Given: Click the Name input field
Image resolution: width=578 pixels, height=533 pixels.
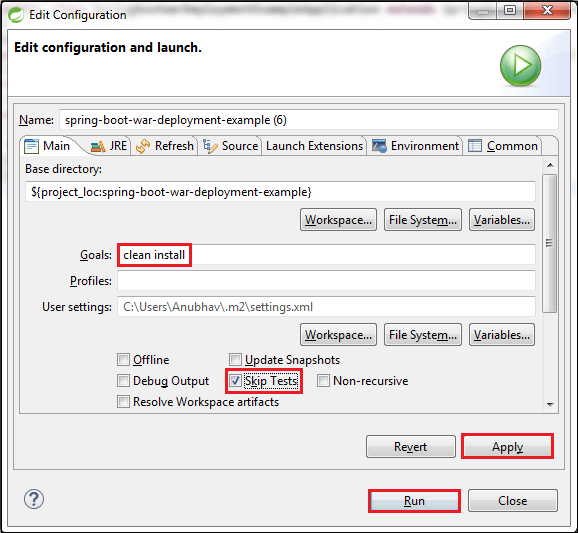Looking at the screenshot, I should point(309,120).
